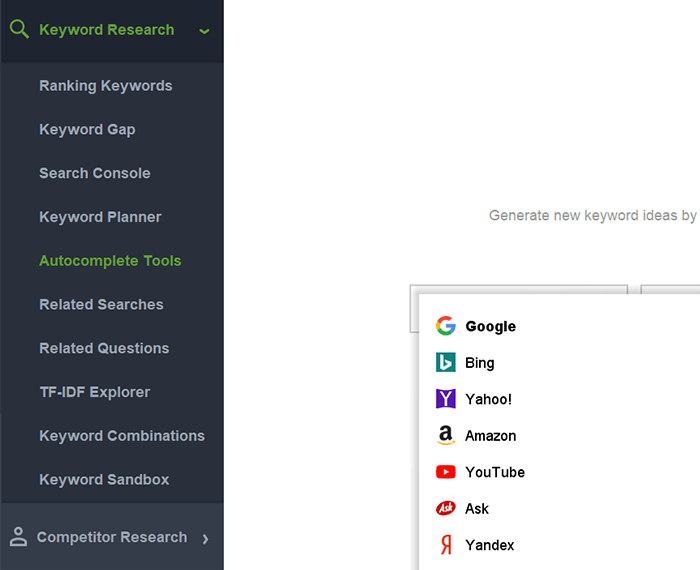Screen dimensions: 700x570
Task: Click the Keyword Research header text
Action: pos(107,29)
